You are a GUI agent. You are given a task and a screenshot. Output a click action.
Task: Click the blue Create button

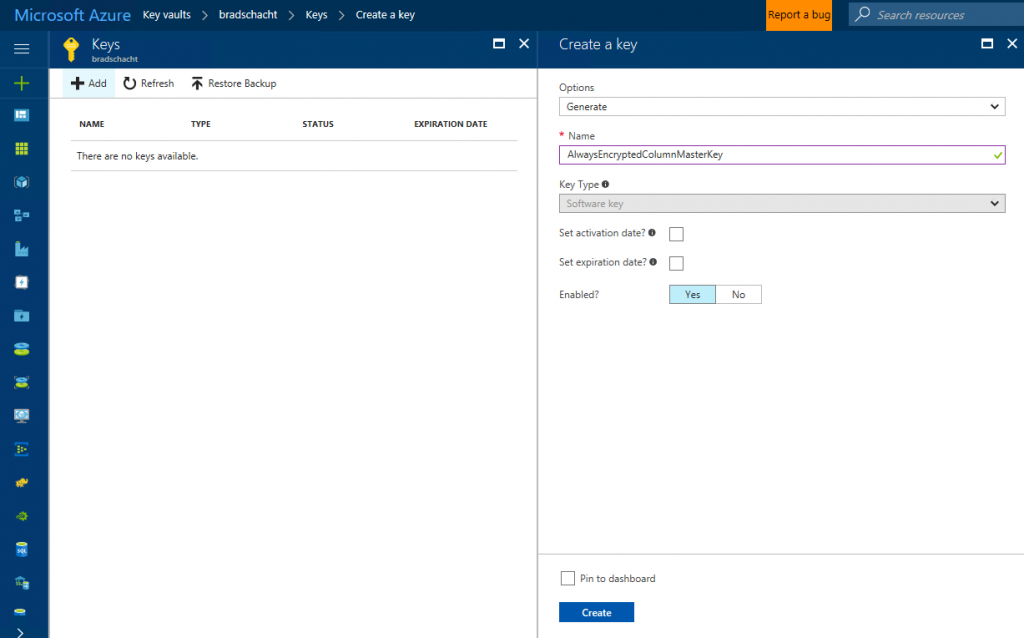coord(596,613)
